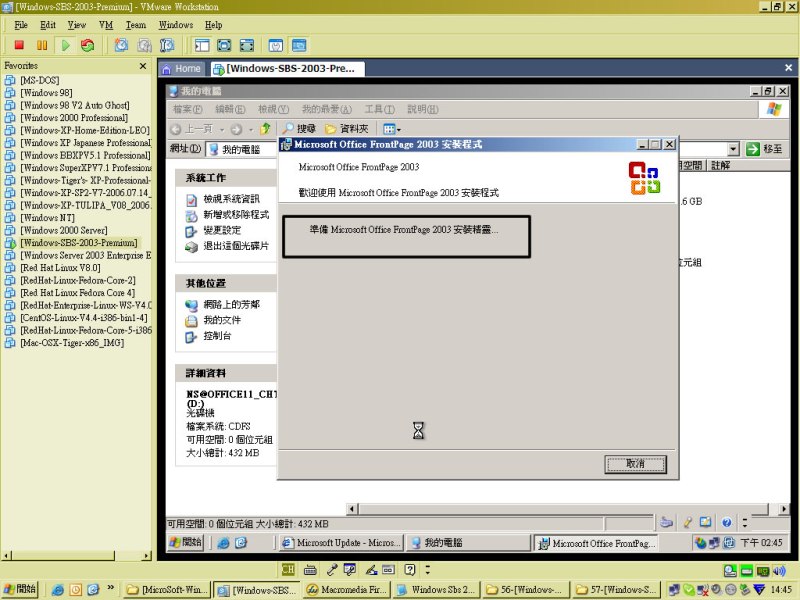Switch to the Home tab
This screenshot has height=600, width=800.
pos(182,68)
